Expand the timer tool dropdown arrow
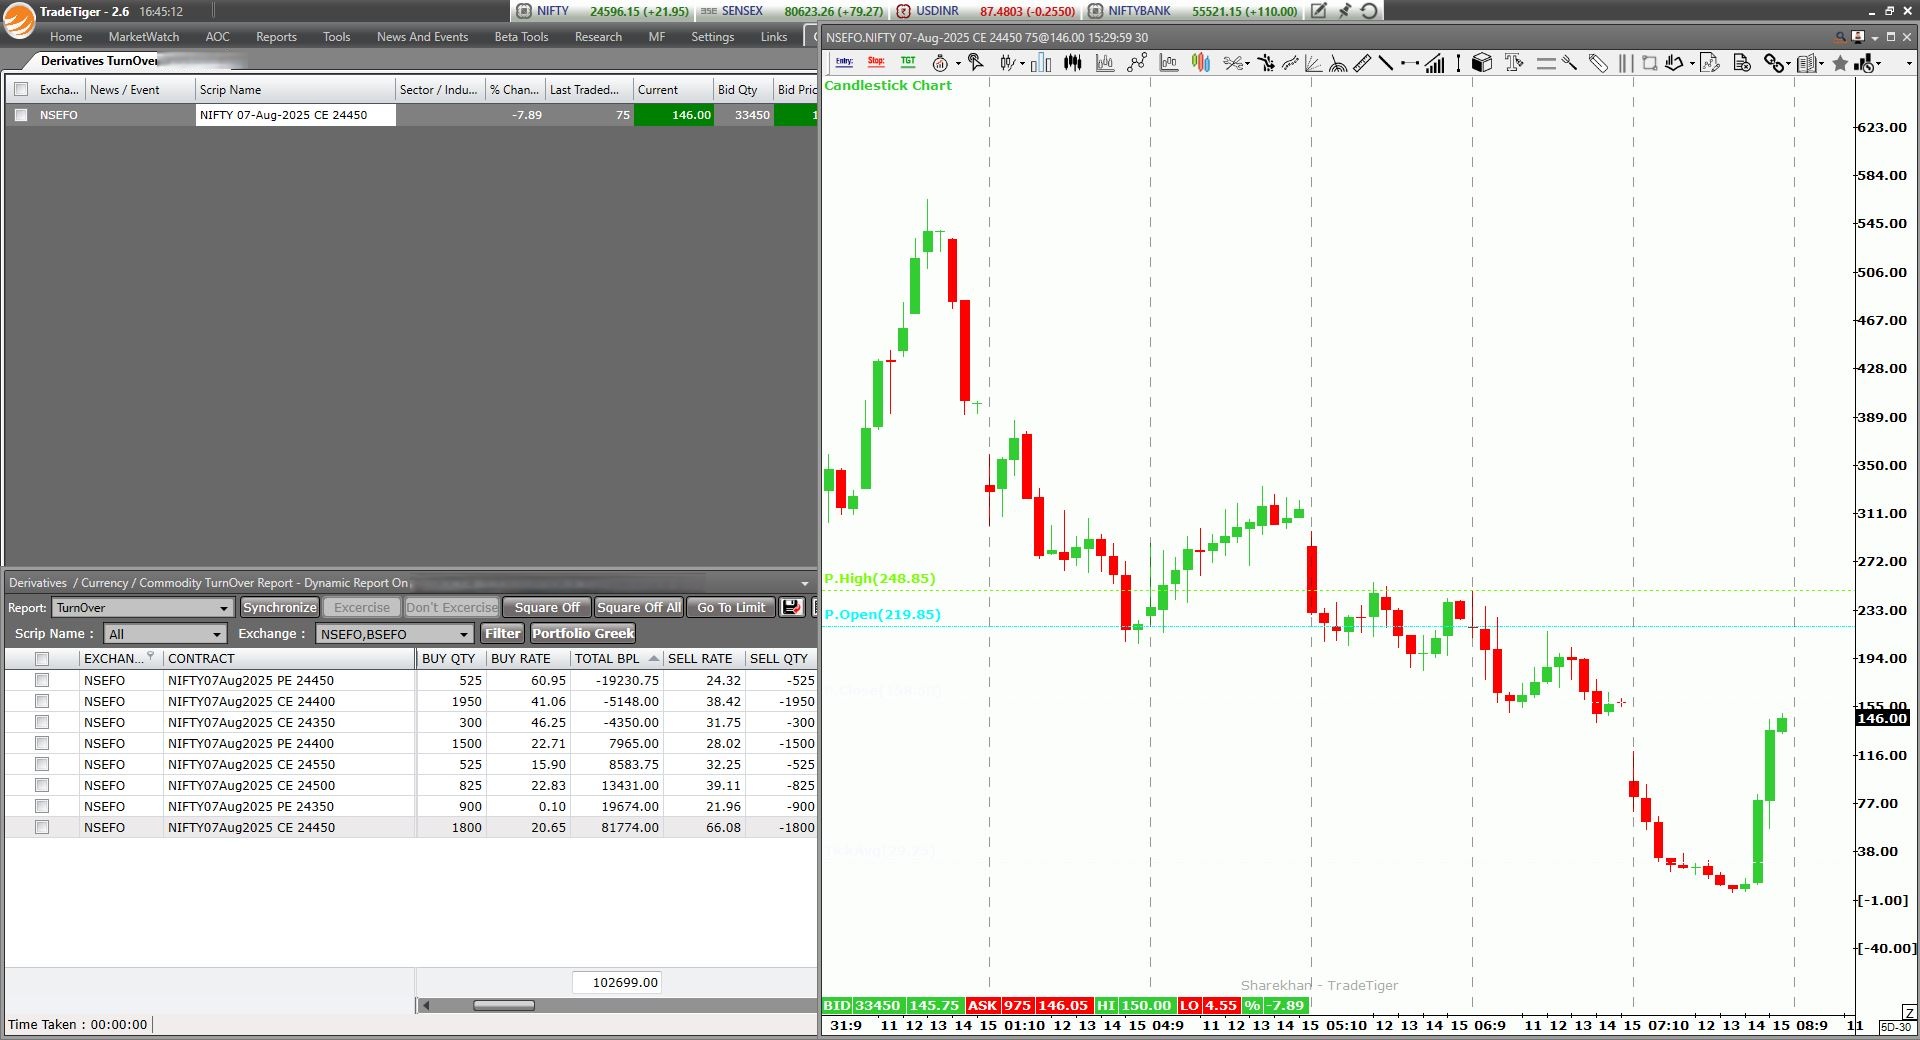 (958, 64)
